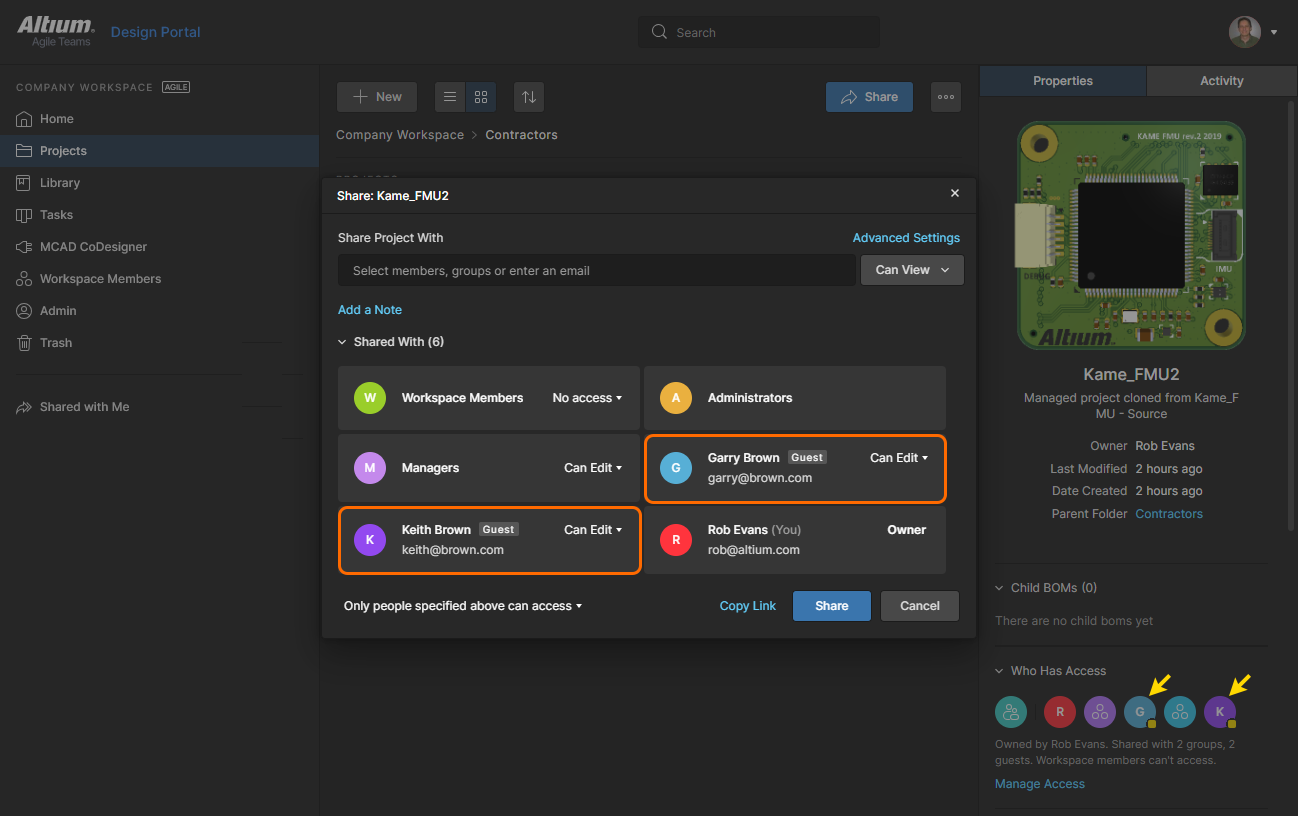Select Library in the sidebar
Screen dimensions: 1298x816
tap(60, 183)
